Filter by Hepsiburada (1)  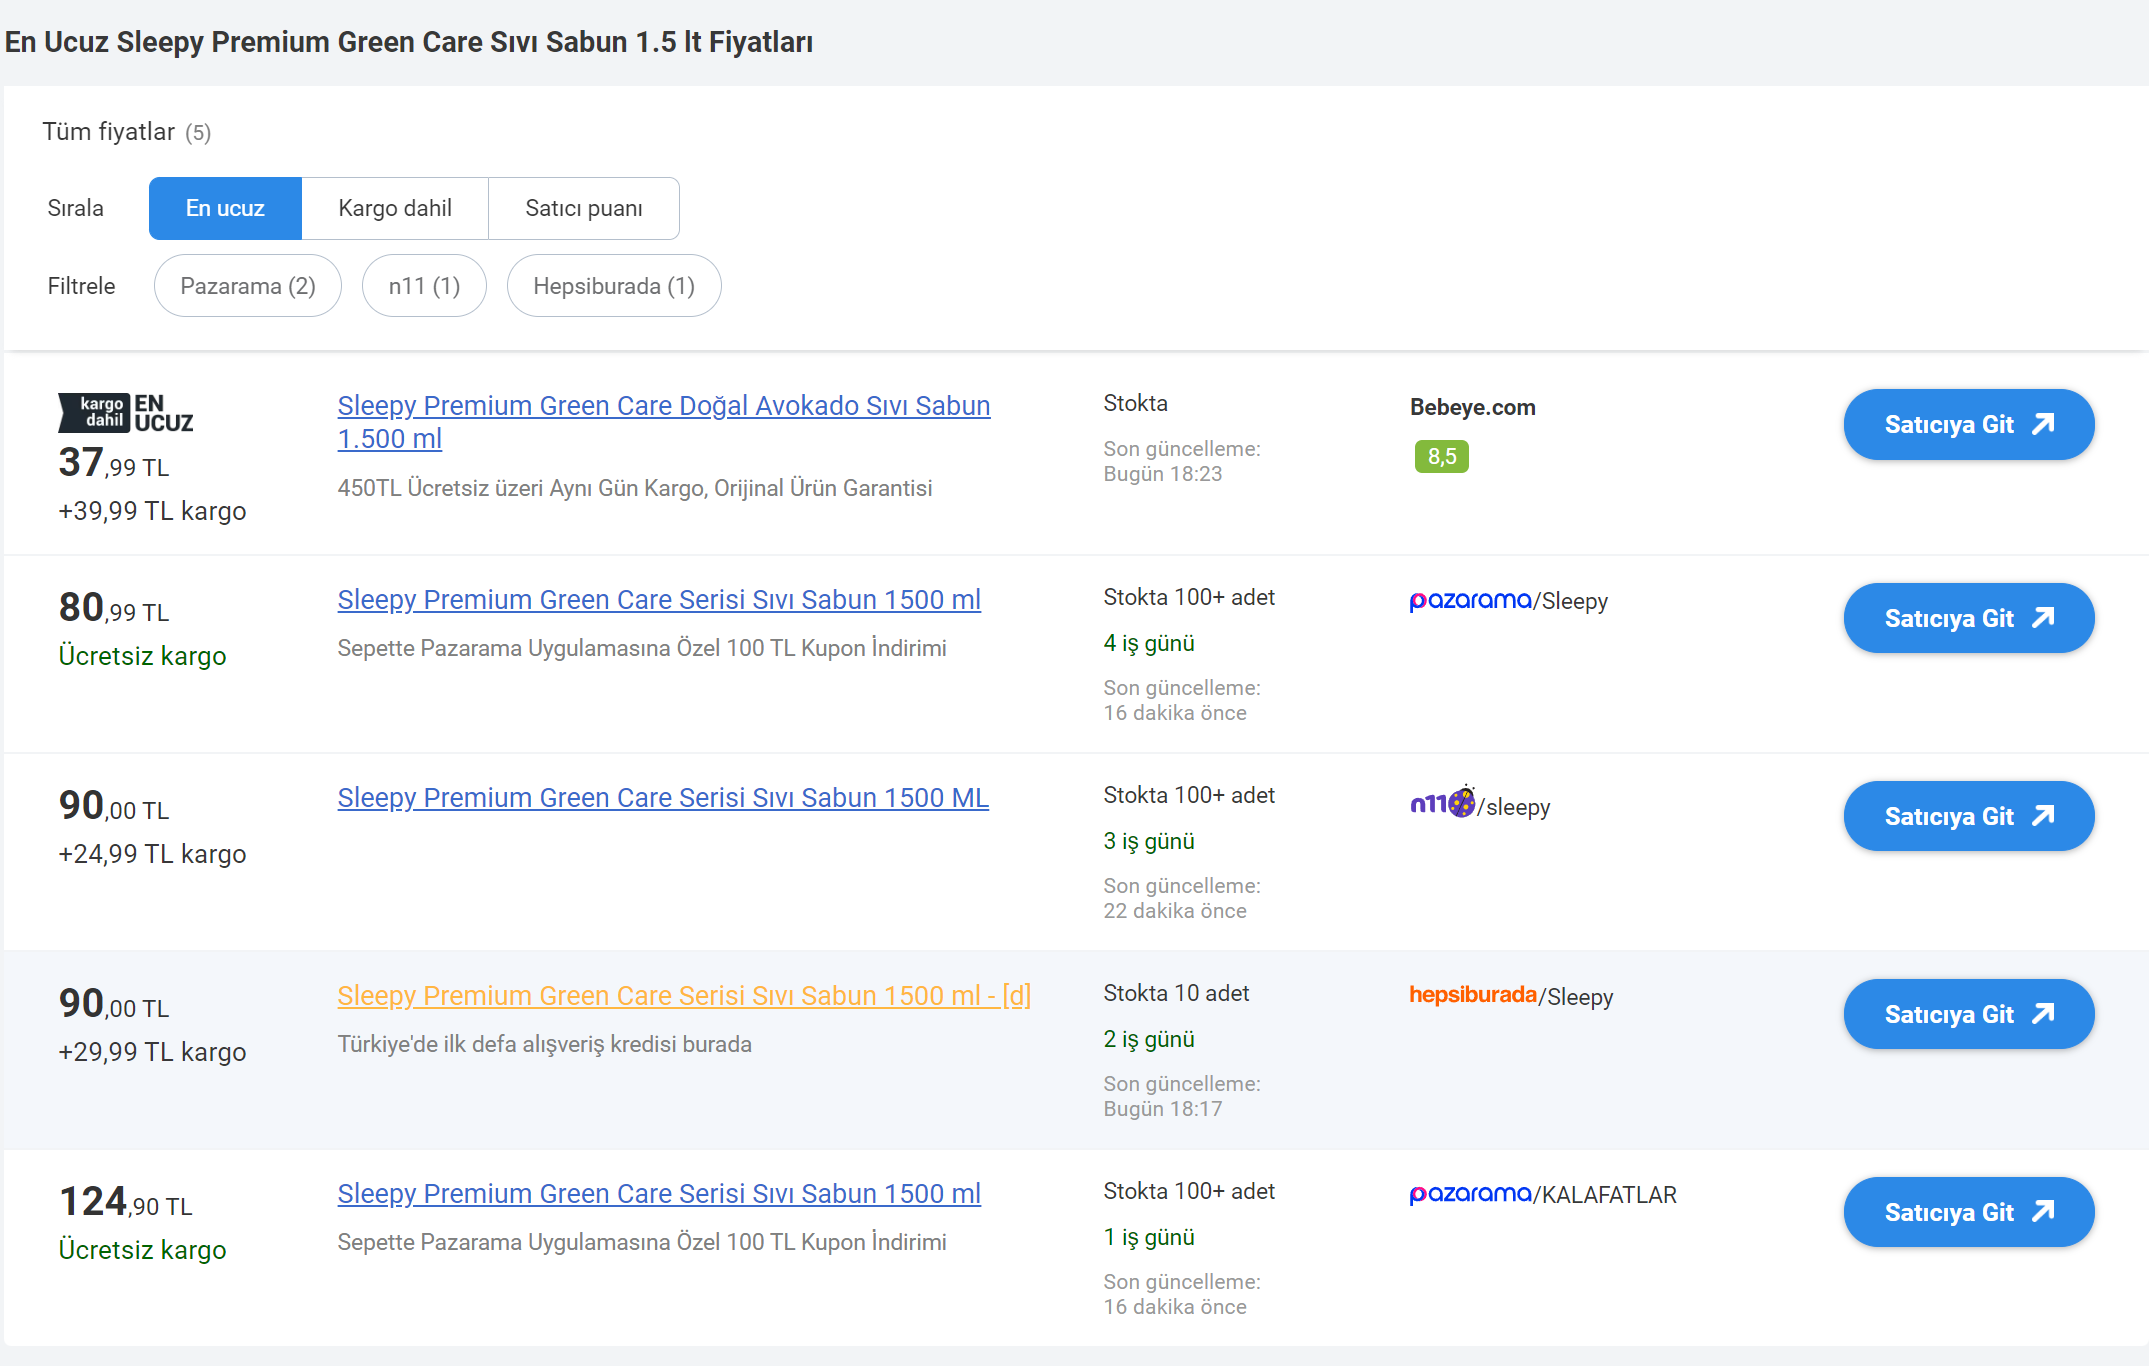pyautogui.click(x=614, y=286)
